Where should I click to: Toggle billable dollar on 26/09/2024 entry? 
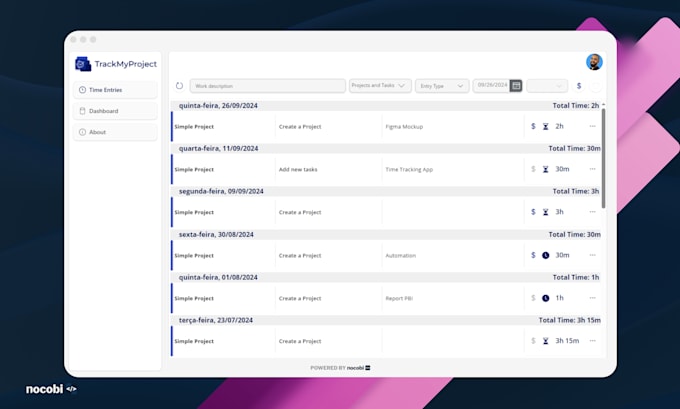(533, 126)
